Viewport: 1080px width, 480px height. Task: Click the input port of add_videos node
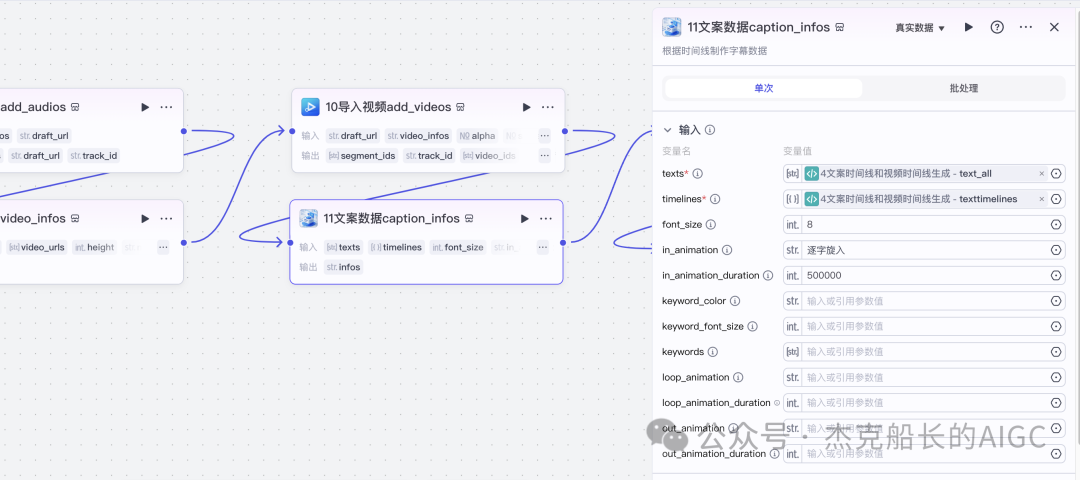292,131
